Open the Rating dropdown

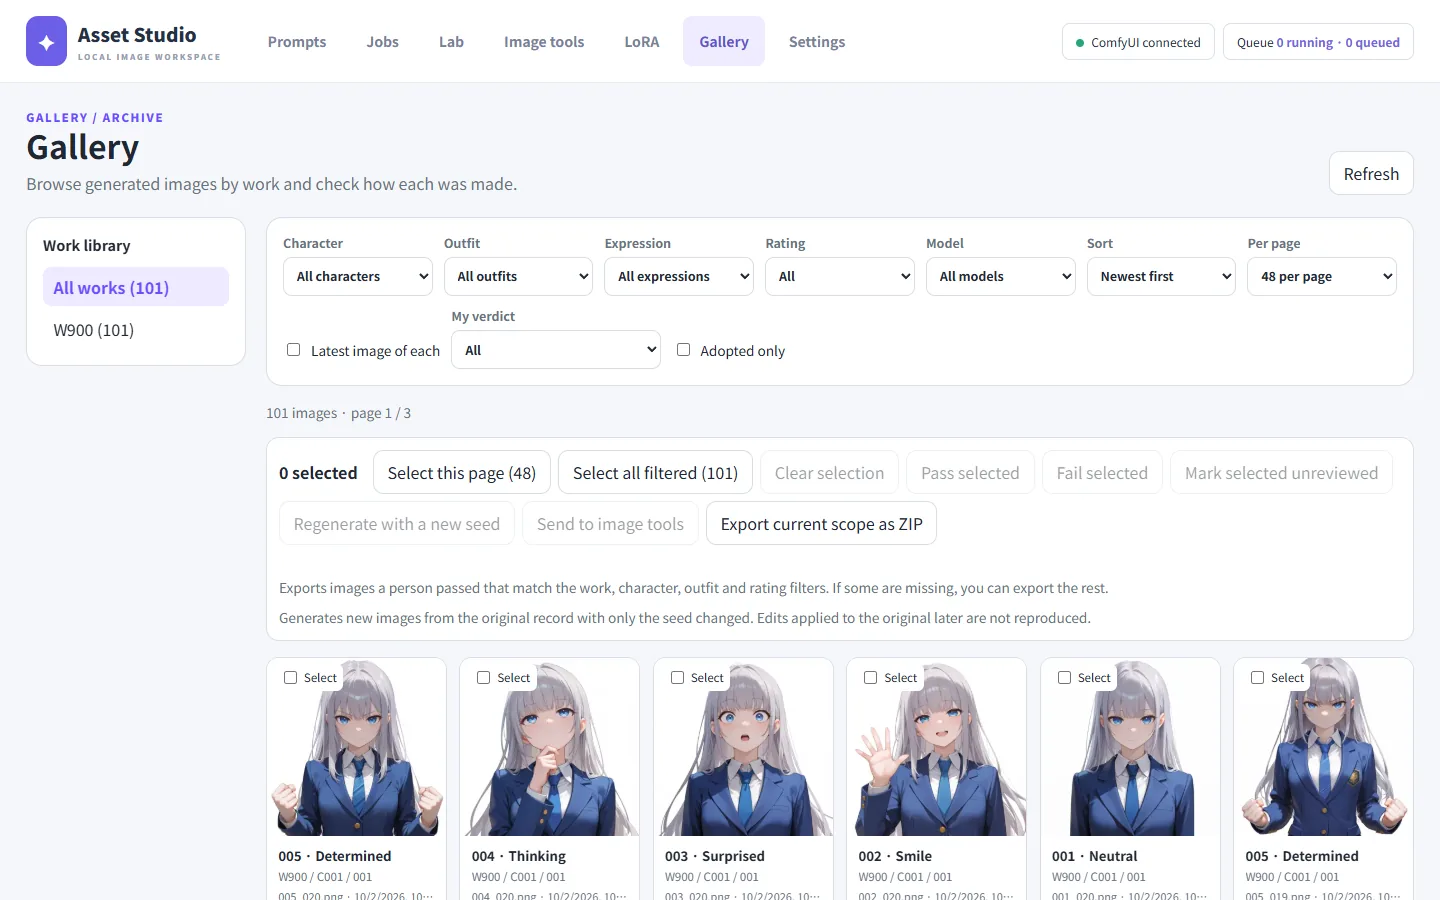(840, 276)
